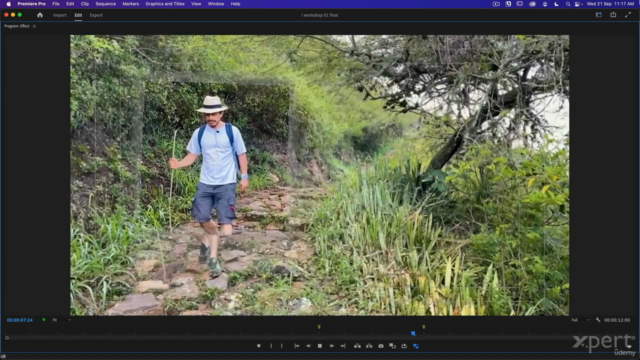The image size is (640, 360).
Task: Click the current timecode 00:00:07:24
Action: [x=20, y=320]
